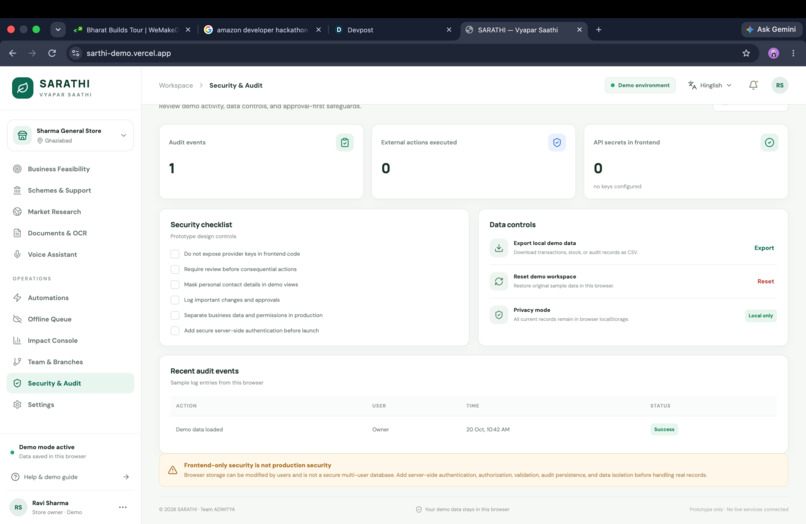Click the site info icon in address bar
Viewport: 806px width, 524px height.
click(76, 53)
